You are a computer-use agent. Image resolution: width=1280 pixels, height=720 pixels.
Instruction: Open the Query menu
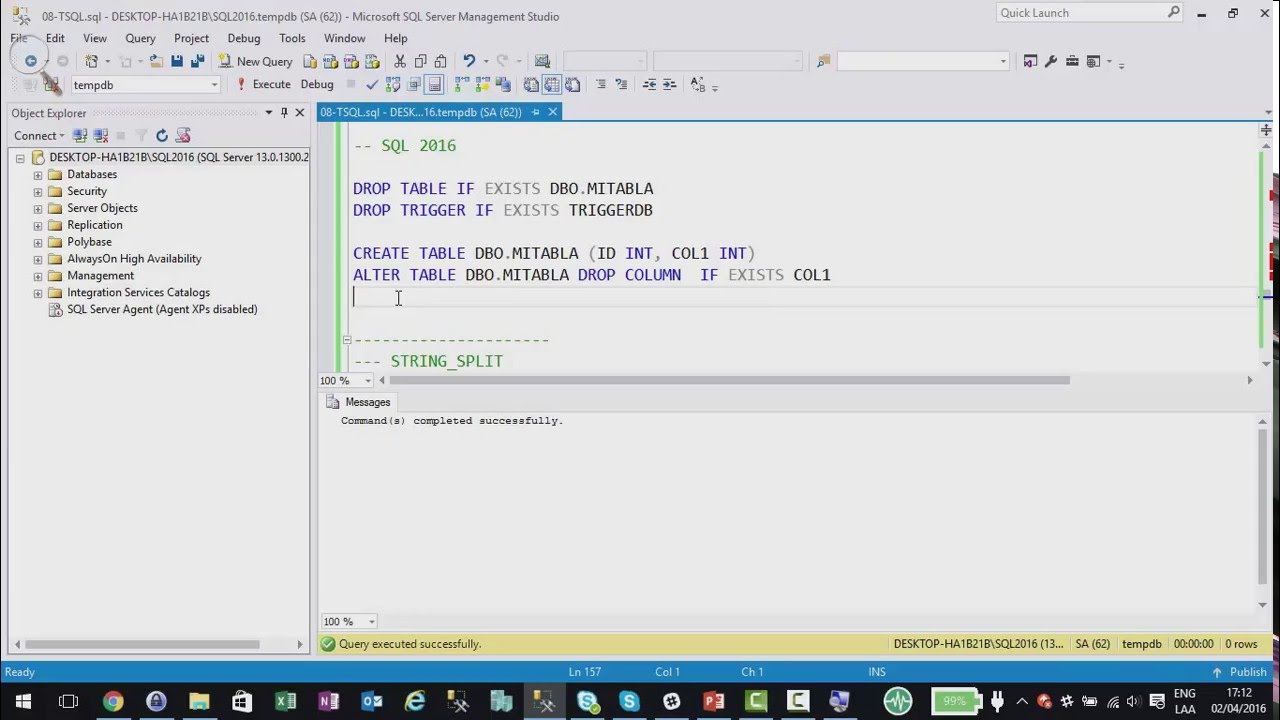click(140, 38)
